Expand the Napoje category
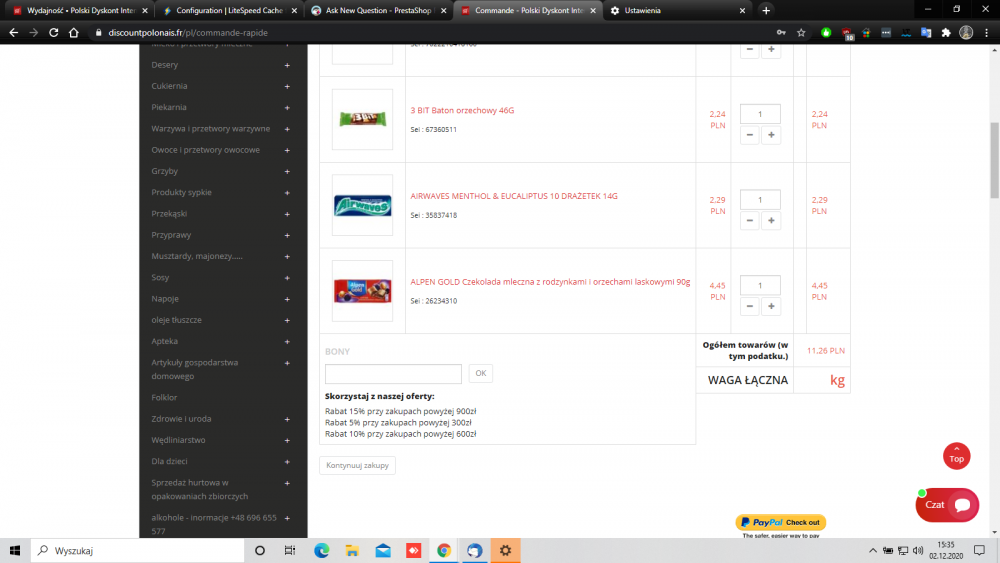Image resolution: width=1000 pixels, height=563 pixels. (287, 299)
